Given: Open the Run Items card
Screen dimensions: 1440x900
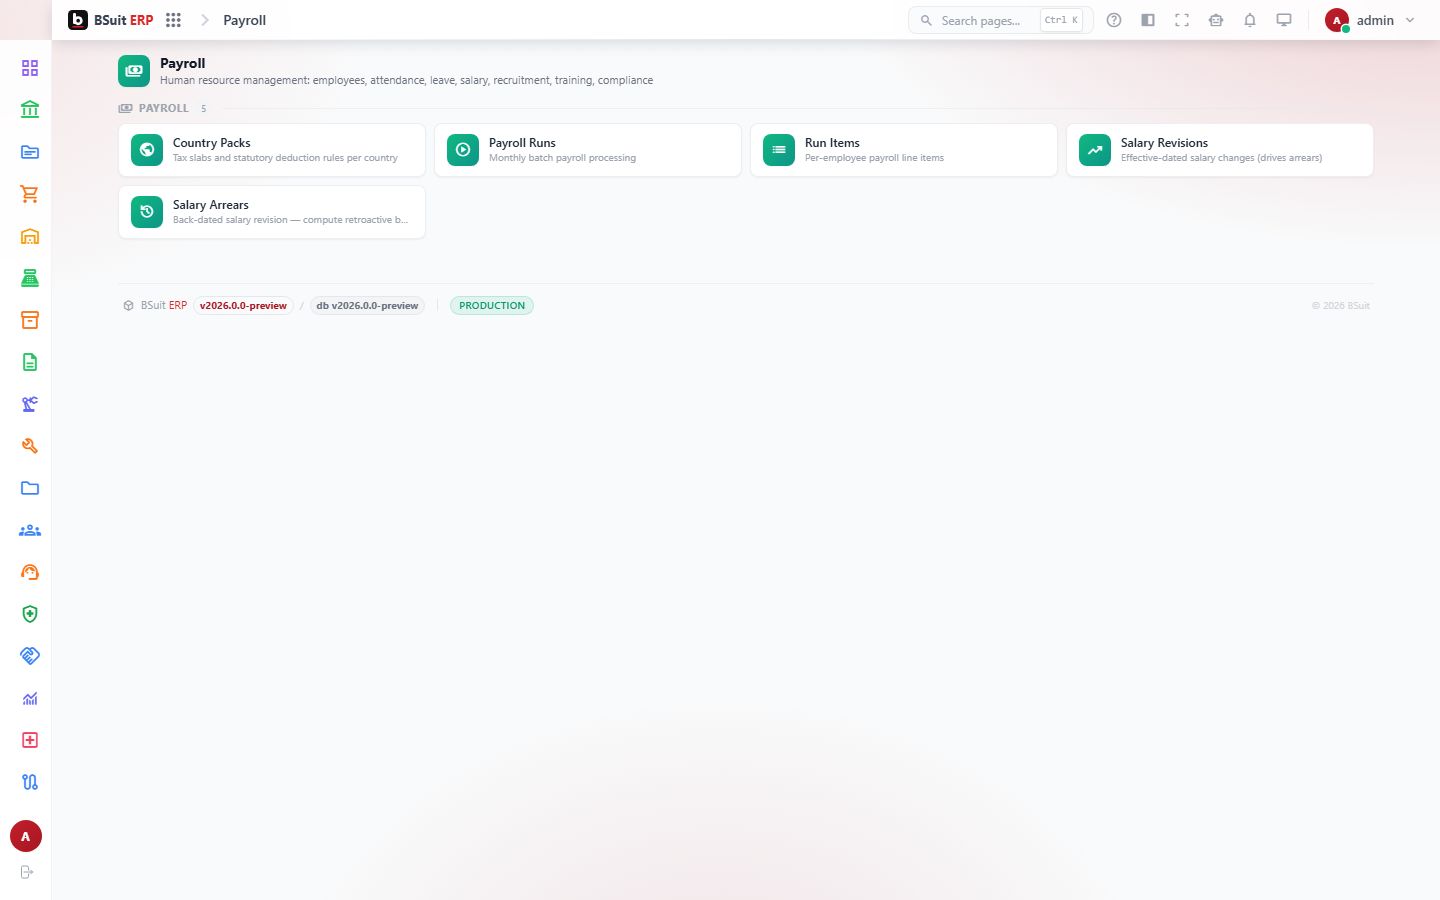Looking at the screenshot, I should [904, 150].
